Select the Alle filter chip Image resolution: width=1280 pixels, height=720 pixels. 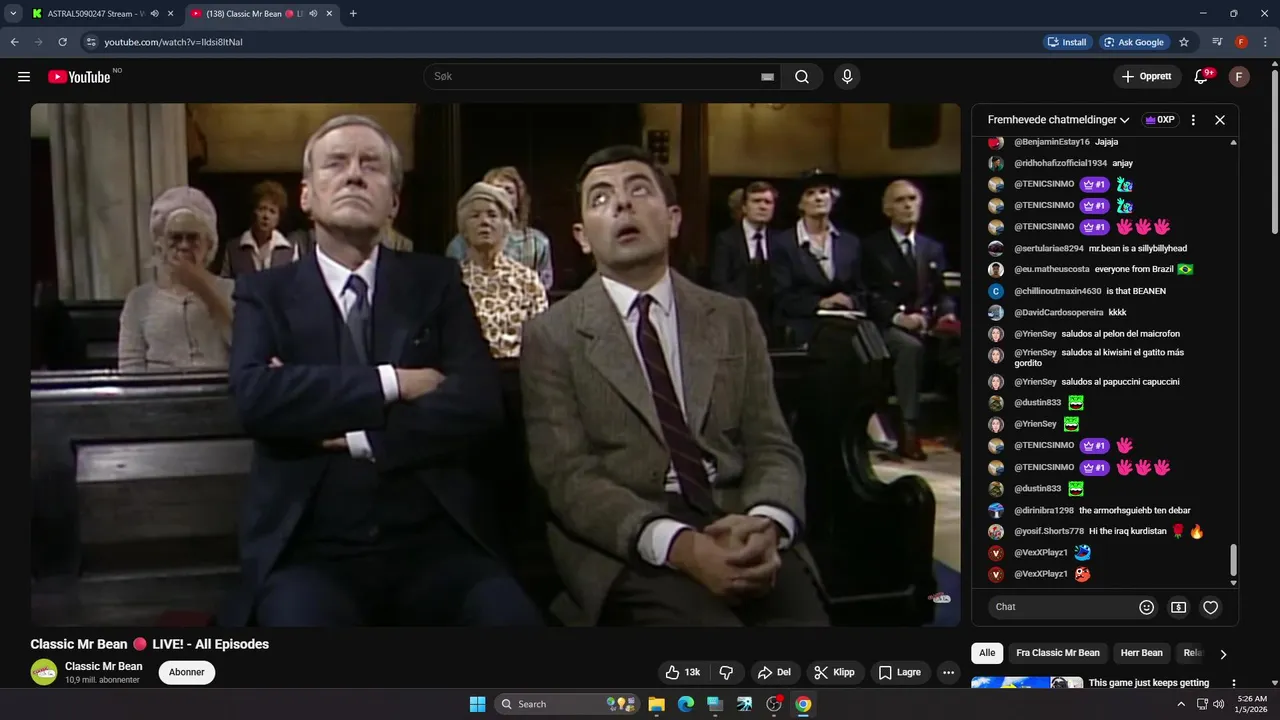pos(987,653)
